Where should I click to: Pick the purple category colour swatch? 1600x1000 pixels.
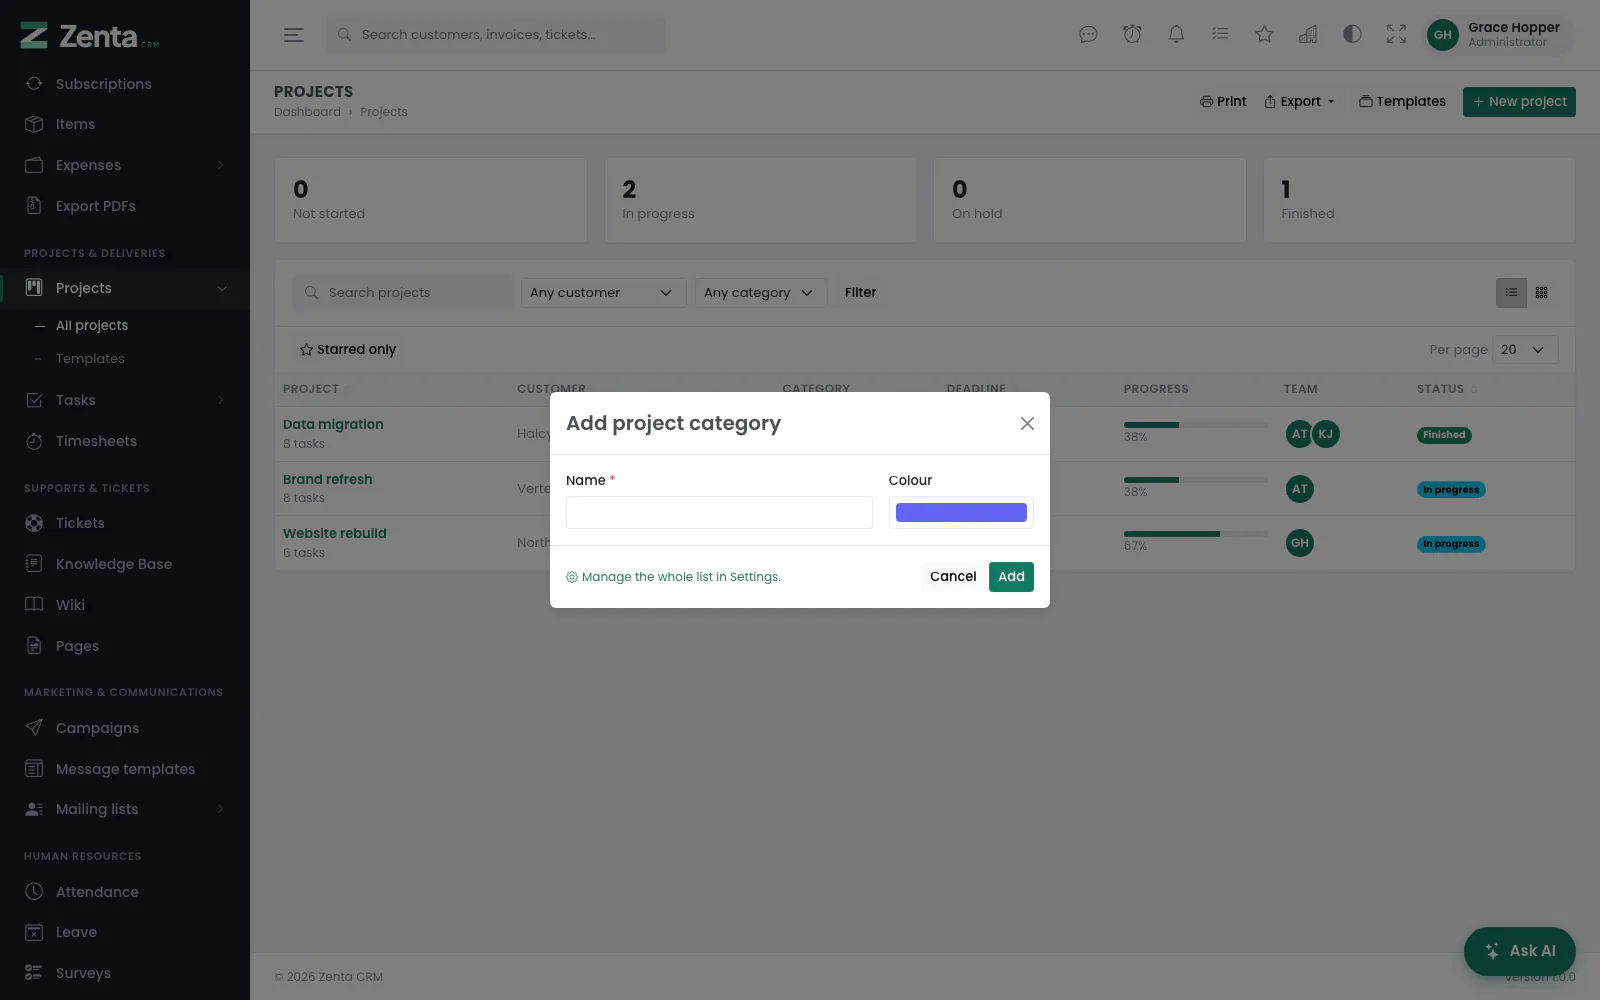click(x=961, y=513)
